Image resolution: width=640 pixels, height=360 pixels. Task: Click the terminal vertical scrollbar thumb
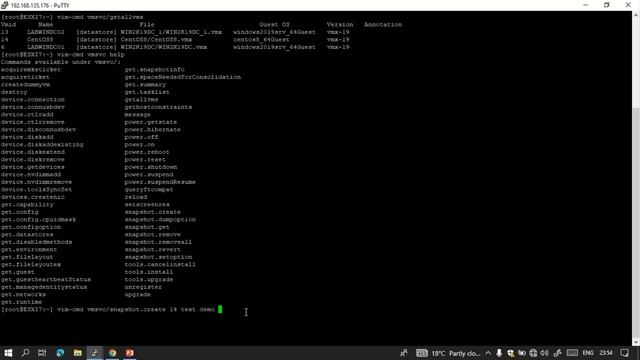636,222
